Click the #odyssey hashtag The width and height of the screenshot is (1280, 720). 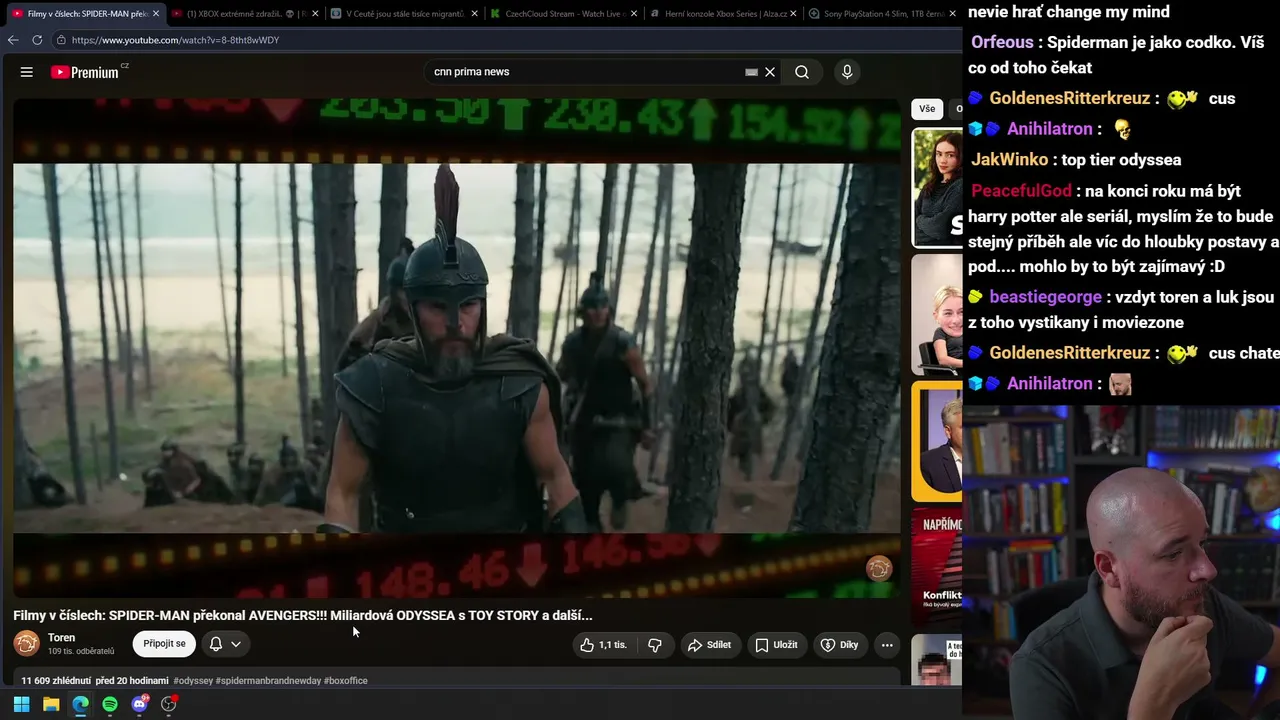point(193,681)
